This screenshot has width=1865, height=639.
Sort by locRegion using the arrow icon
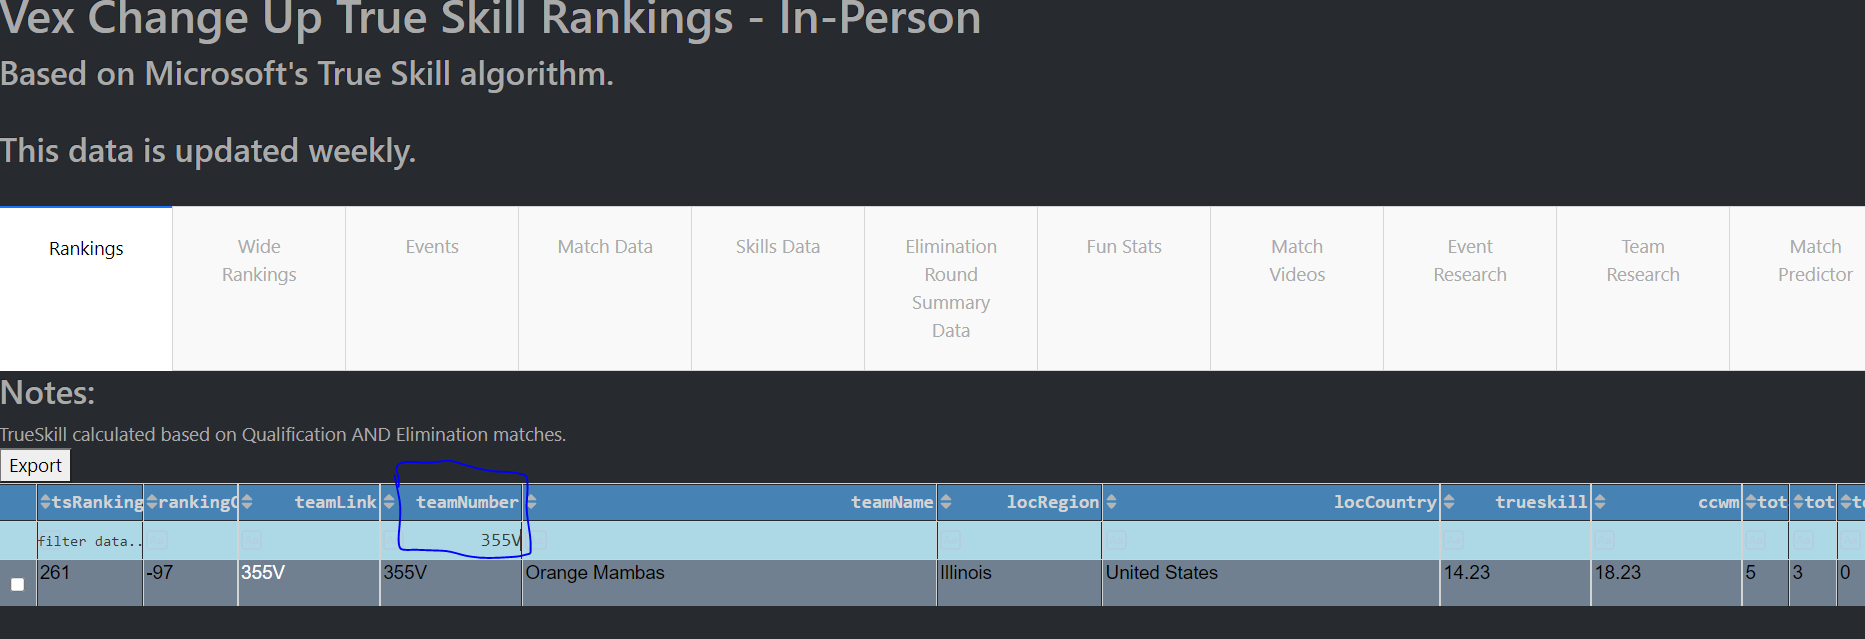[x=946, y=502]
